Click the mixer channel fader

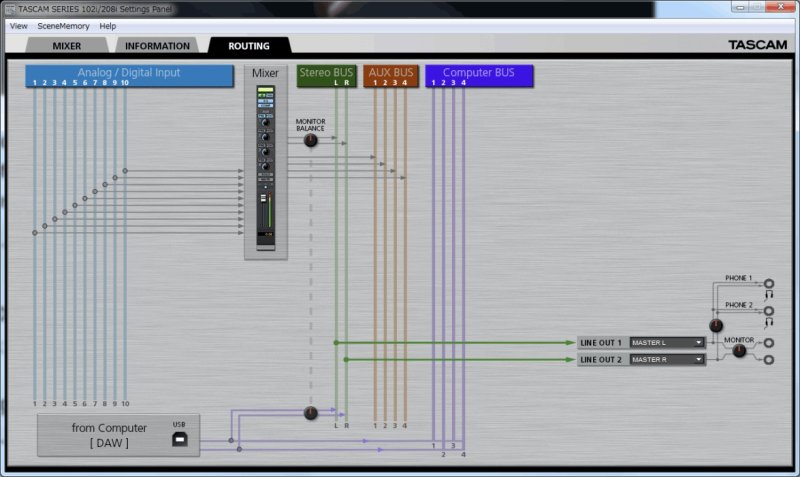tap(265, 209)
